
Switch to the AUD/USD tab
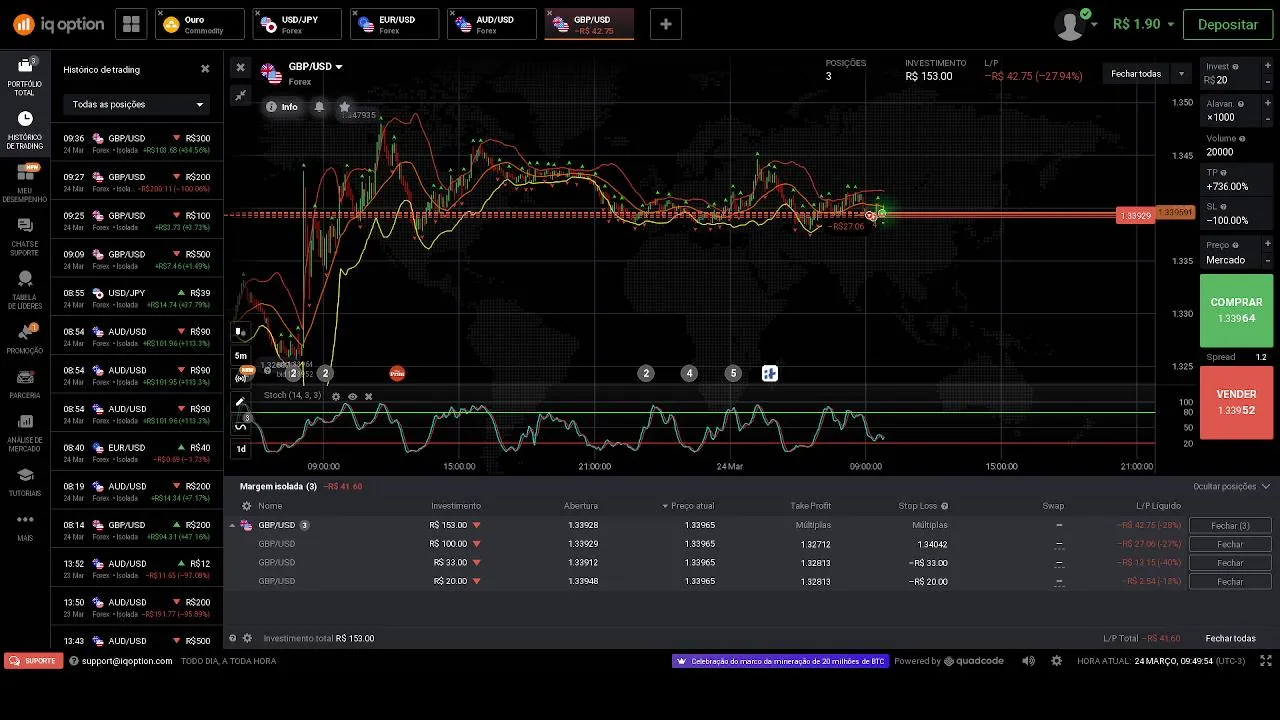491,24
